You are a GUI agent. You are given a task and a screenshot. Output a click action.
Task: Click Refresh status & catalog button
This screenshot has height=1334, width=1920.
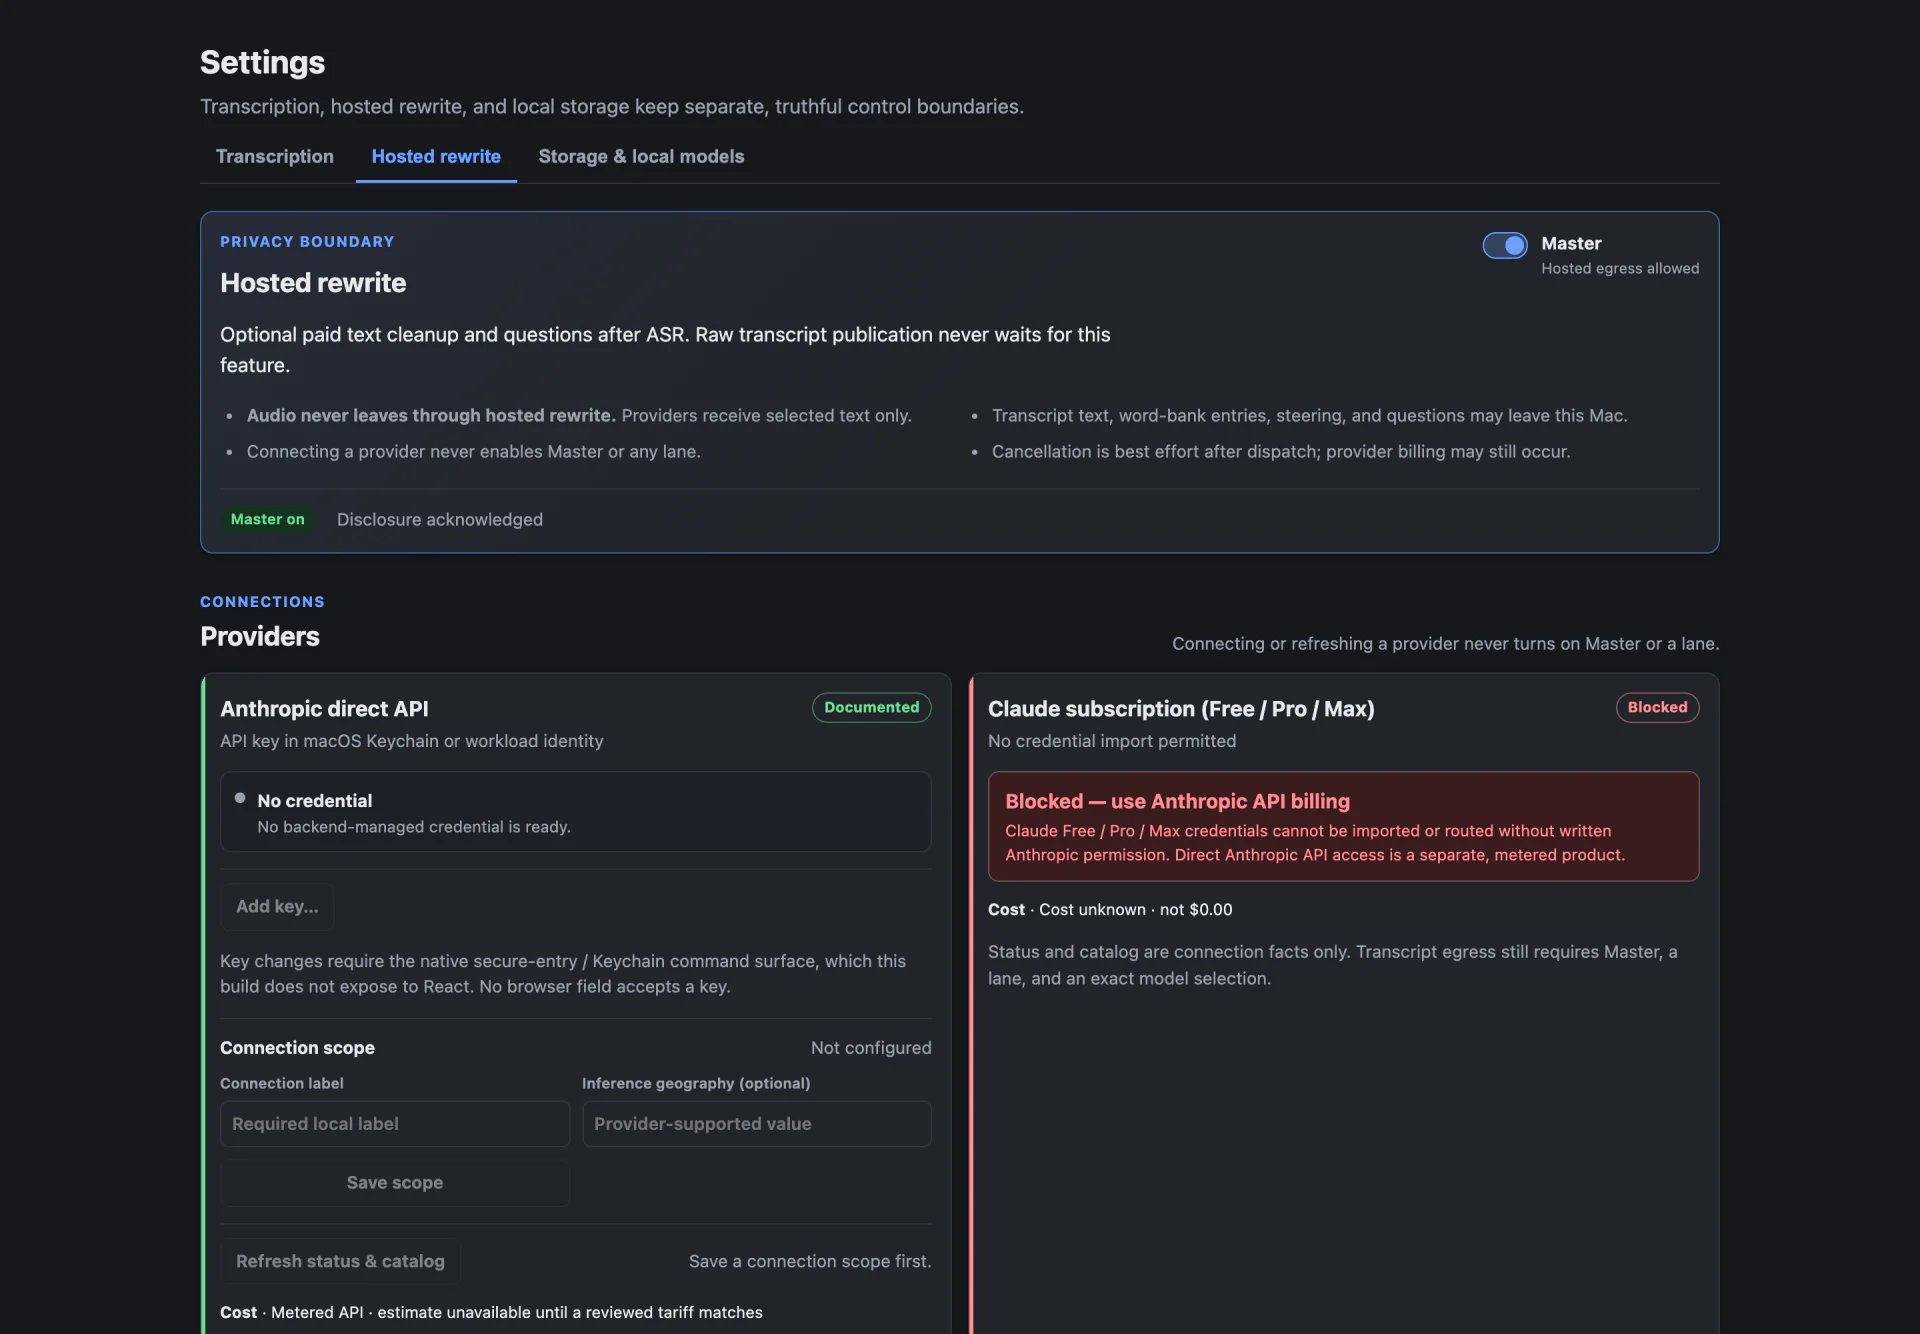pos(340,1261)
